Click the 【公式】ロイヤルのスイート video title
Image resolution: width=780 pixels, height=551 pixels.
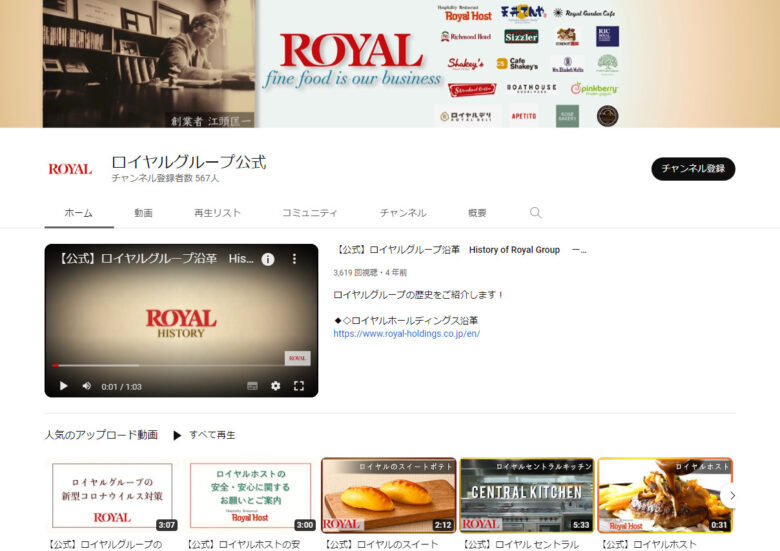[382, 545]
